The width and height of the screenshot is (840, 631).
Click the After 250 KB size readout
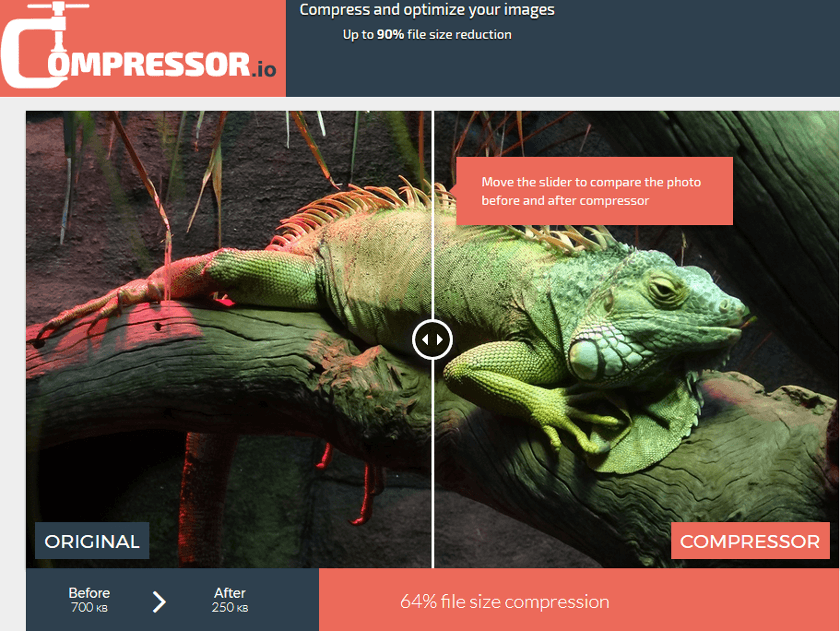pyautogui.click(x=230, y=600)
